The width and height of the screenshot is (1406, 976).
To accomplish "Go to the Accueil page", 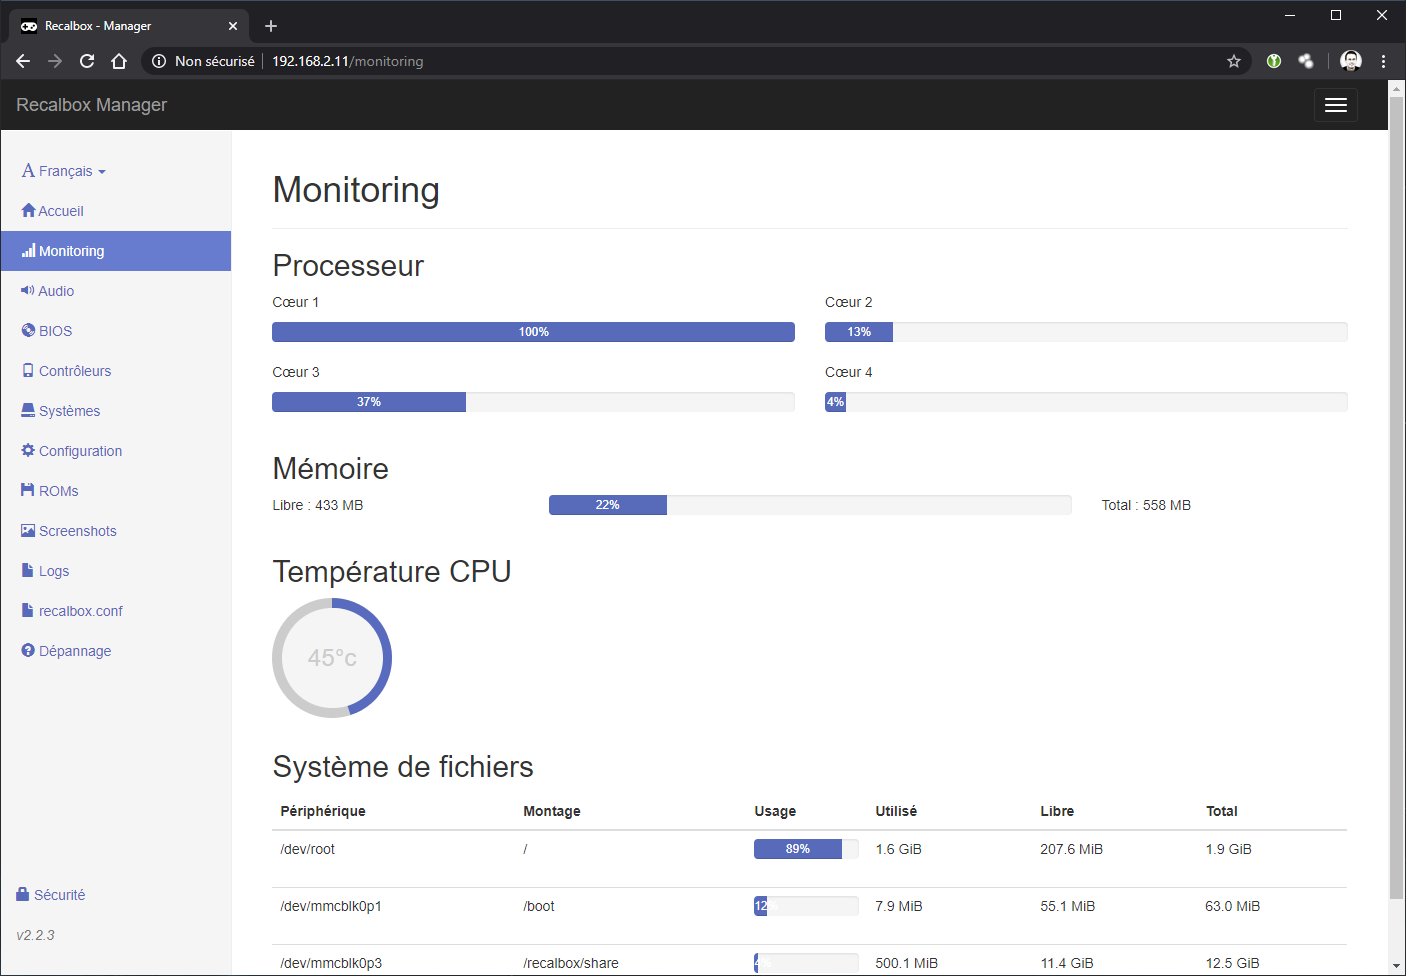I will tap(116, 211).
